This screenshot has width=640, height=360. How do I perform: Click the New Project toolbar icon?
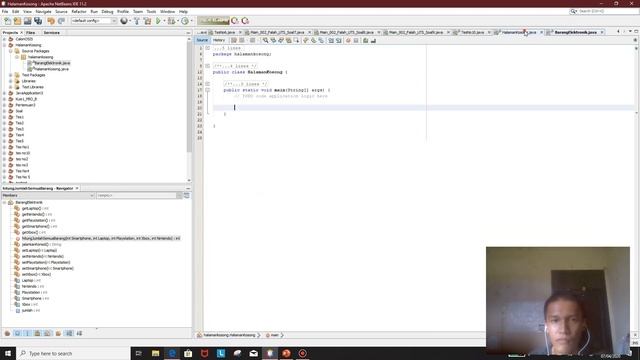[x=17, y=21]
